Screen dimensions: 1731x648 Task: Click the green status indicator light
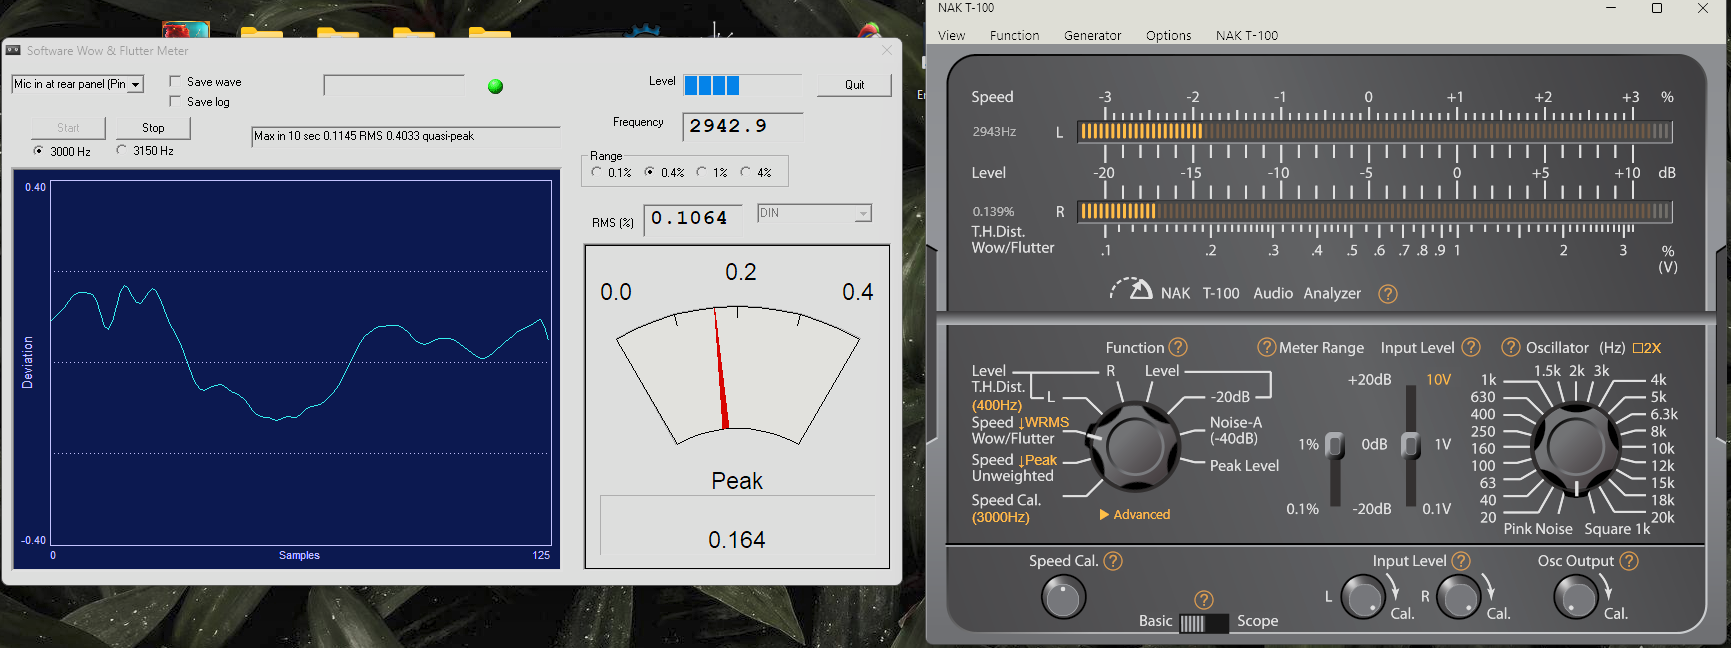(495, 86)
